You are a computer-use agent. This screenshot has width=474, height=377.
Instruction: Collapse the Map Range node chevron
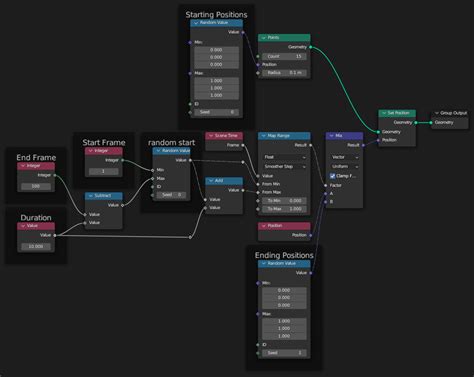click(264, 136)
